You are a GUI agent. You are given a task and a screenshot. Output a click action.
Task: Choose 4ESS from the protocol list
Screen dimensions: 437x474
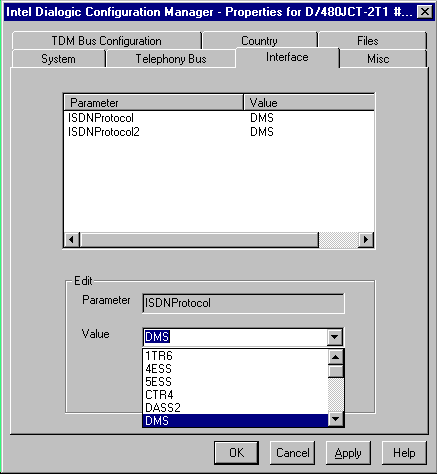(x=235, y=369)
